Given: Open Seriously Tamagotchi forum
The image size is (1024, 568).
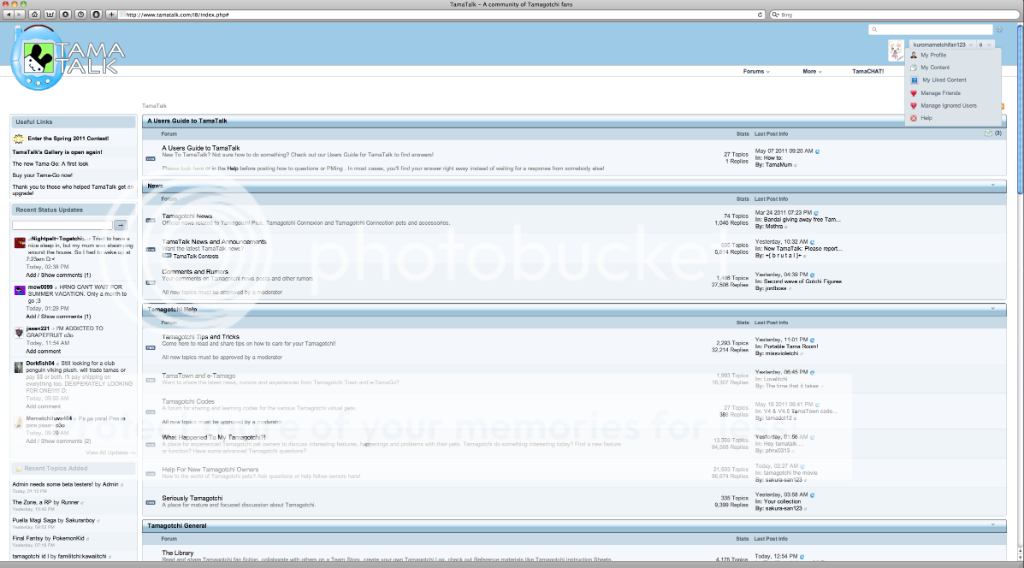Looking at the screenshot, I should (192, 498).
